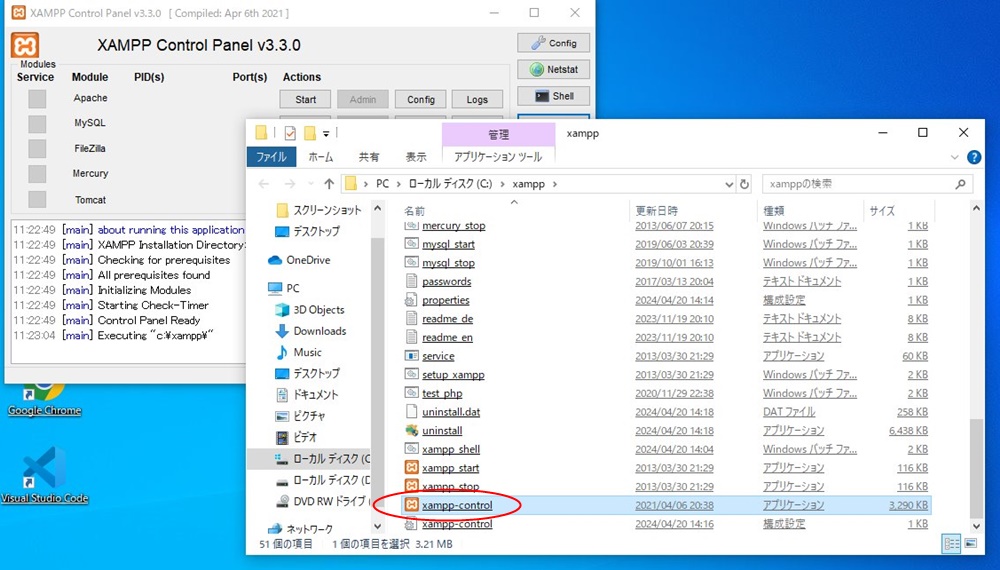
Task: Open Google Chrome desktop shortcut
Action: (45, 400)
